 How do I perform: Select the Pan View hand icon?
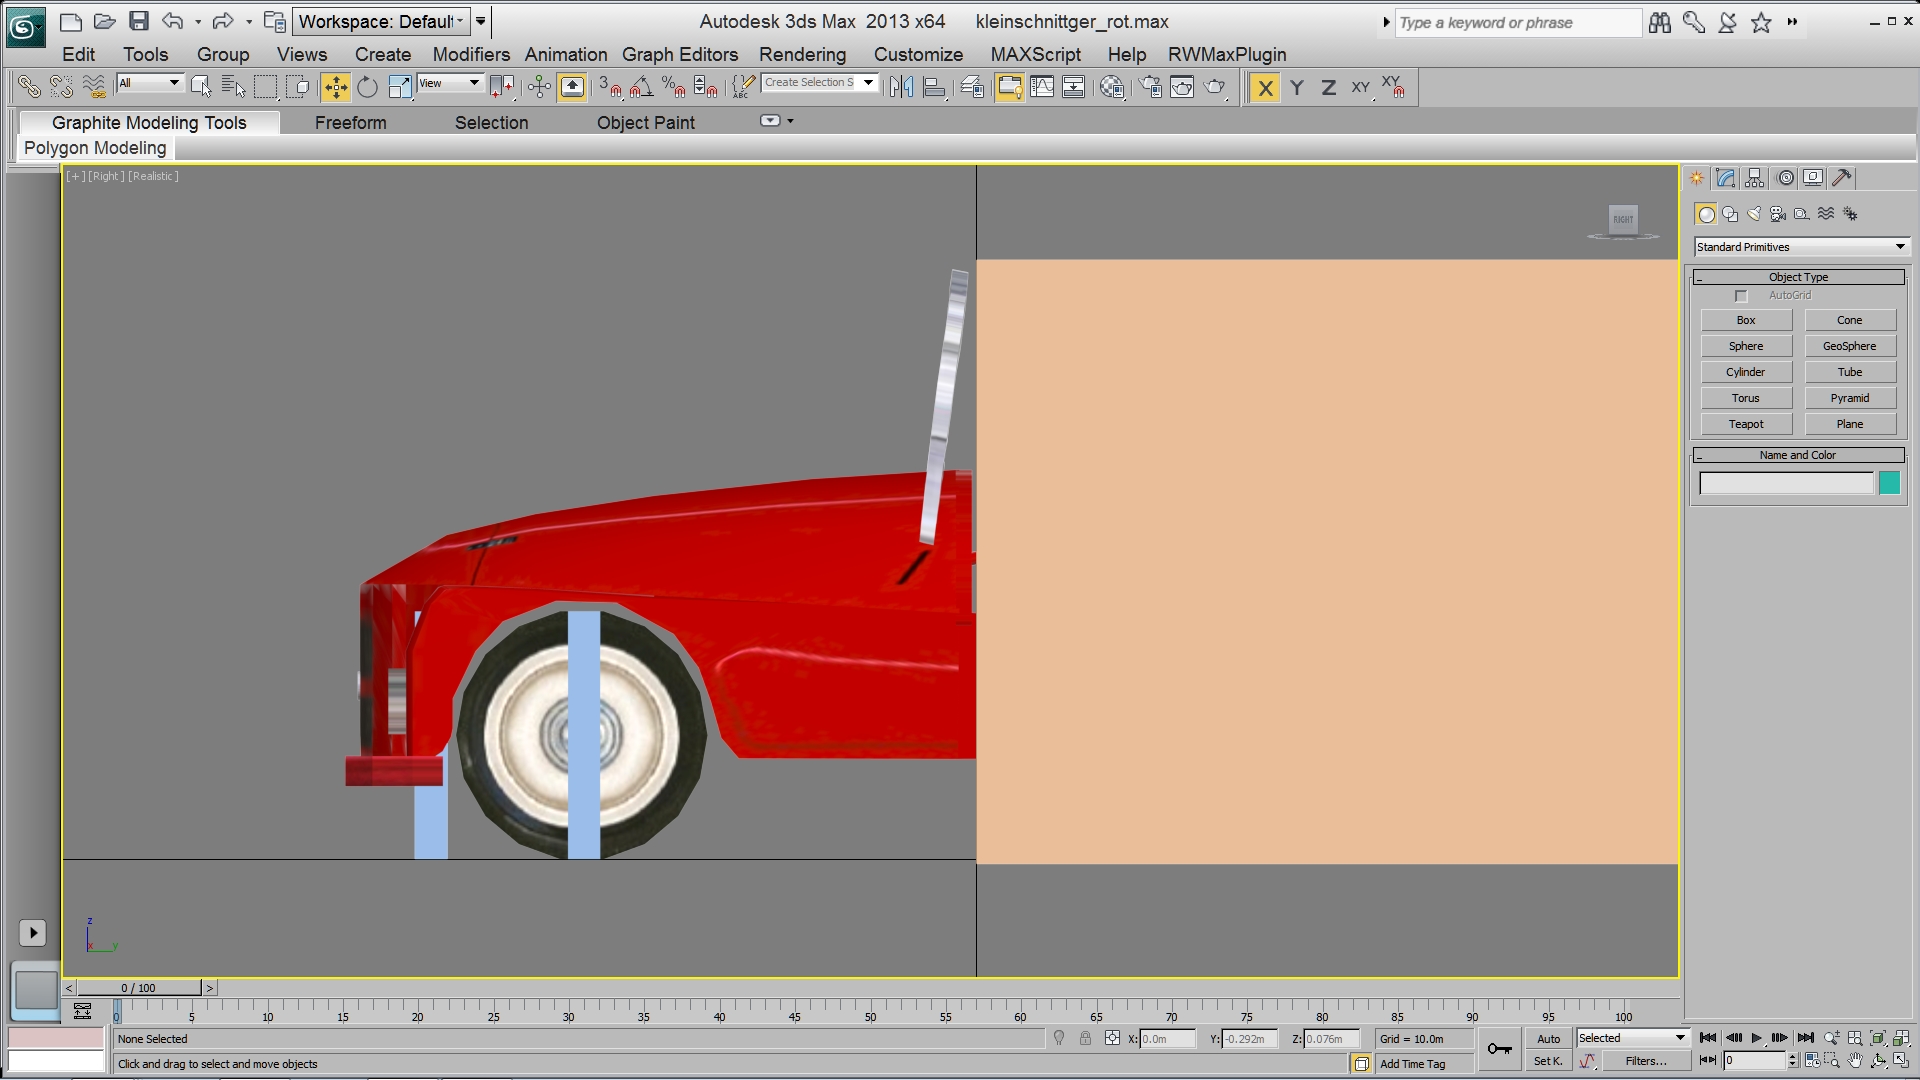(x=1855, y=1061)
